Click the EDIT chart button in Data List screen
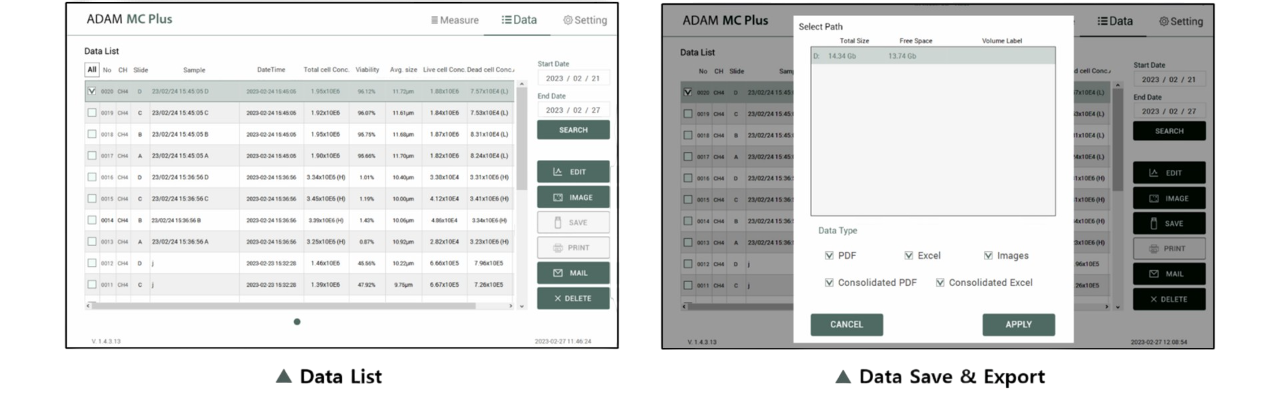 [x=573, y=172]
